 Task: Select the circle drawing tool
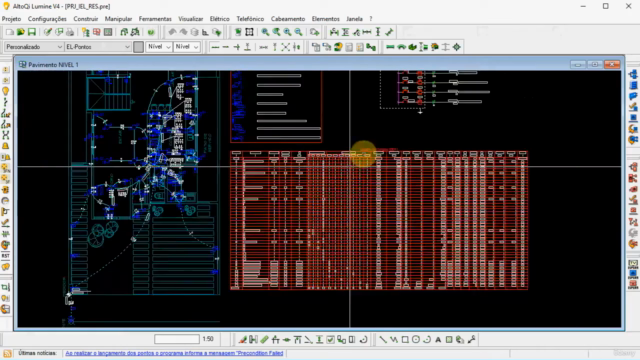coord(416,340)
